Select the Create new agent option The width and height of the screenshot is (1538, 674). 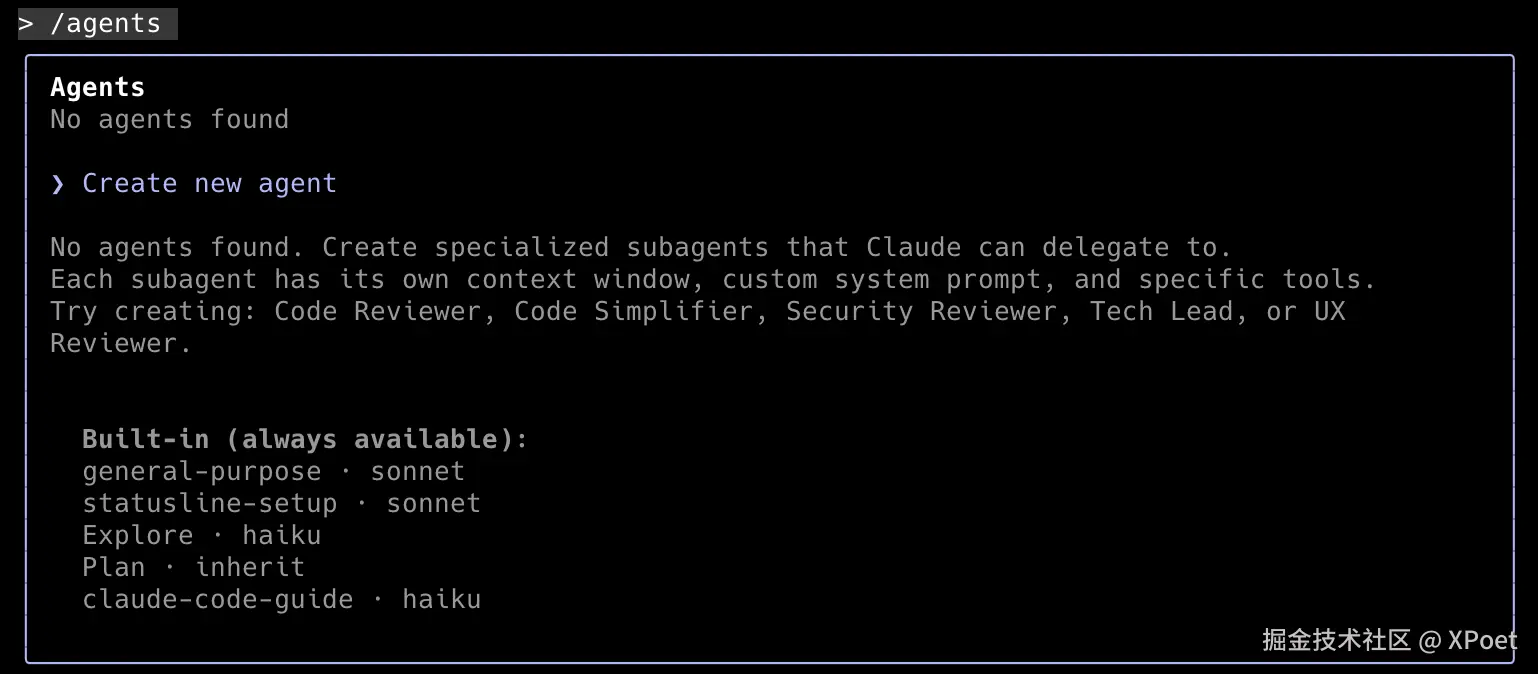[x=209, y=184]
